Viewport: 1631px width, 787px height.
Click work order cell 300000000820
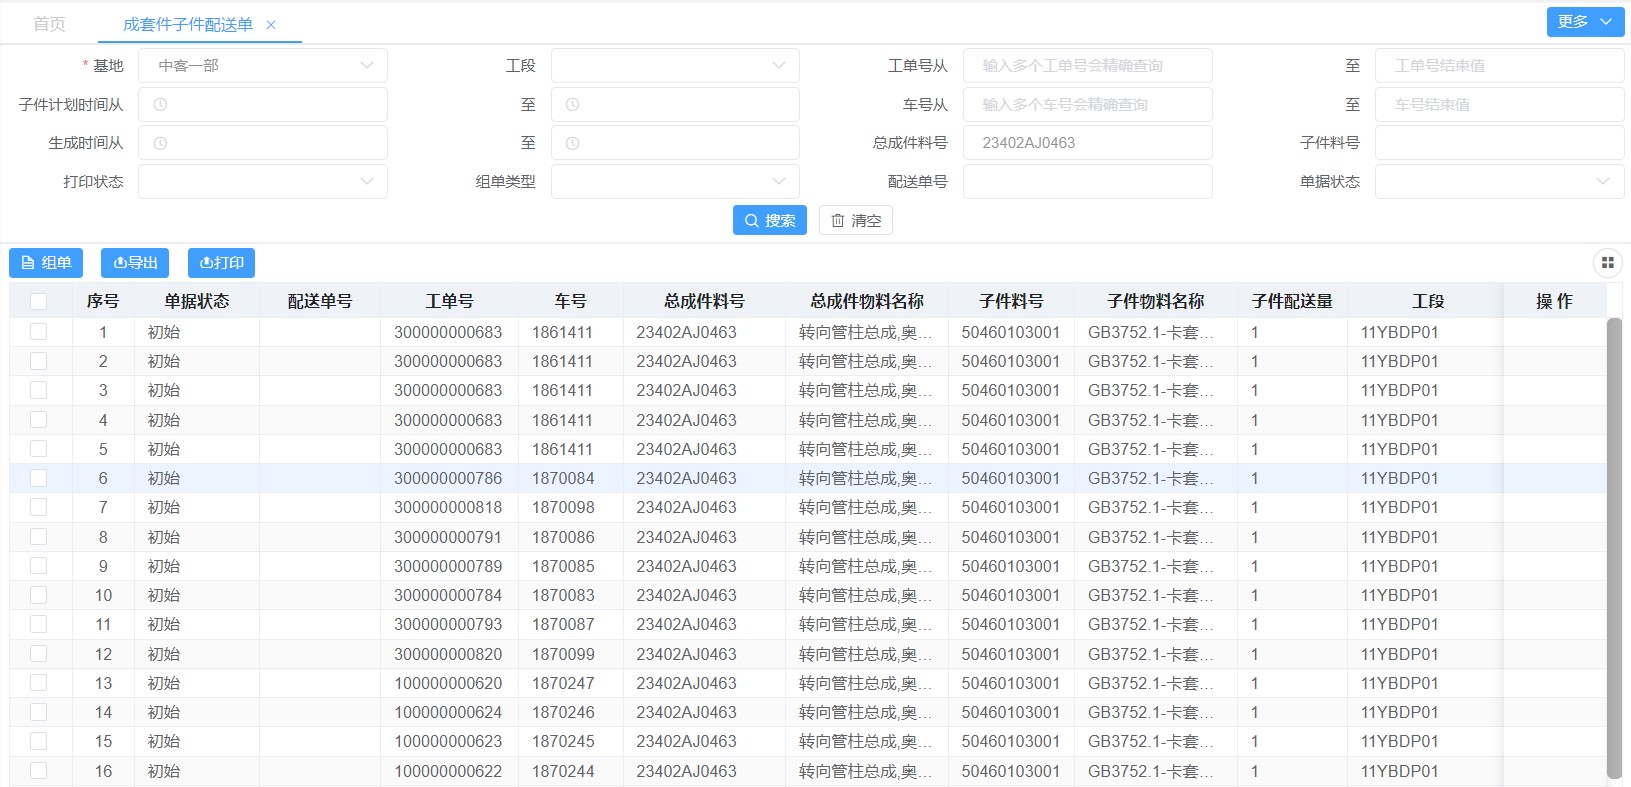[x=448, y=654]
